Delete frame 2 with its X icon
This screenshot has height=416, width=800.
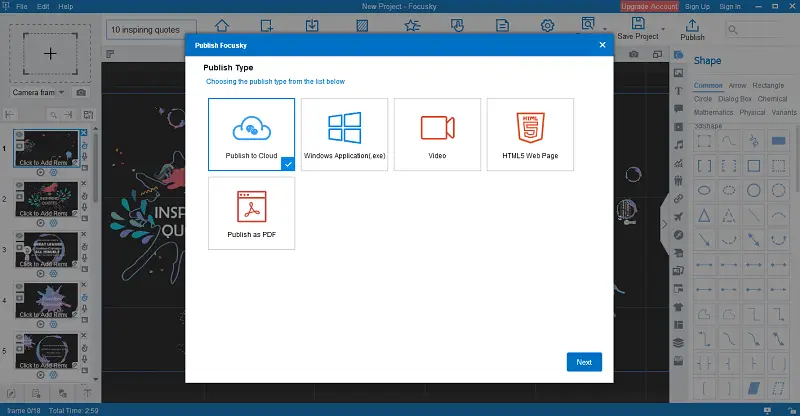pyautogui.click(x=84, y=183)
